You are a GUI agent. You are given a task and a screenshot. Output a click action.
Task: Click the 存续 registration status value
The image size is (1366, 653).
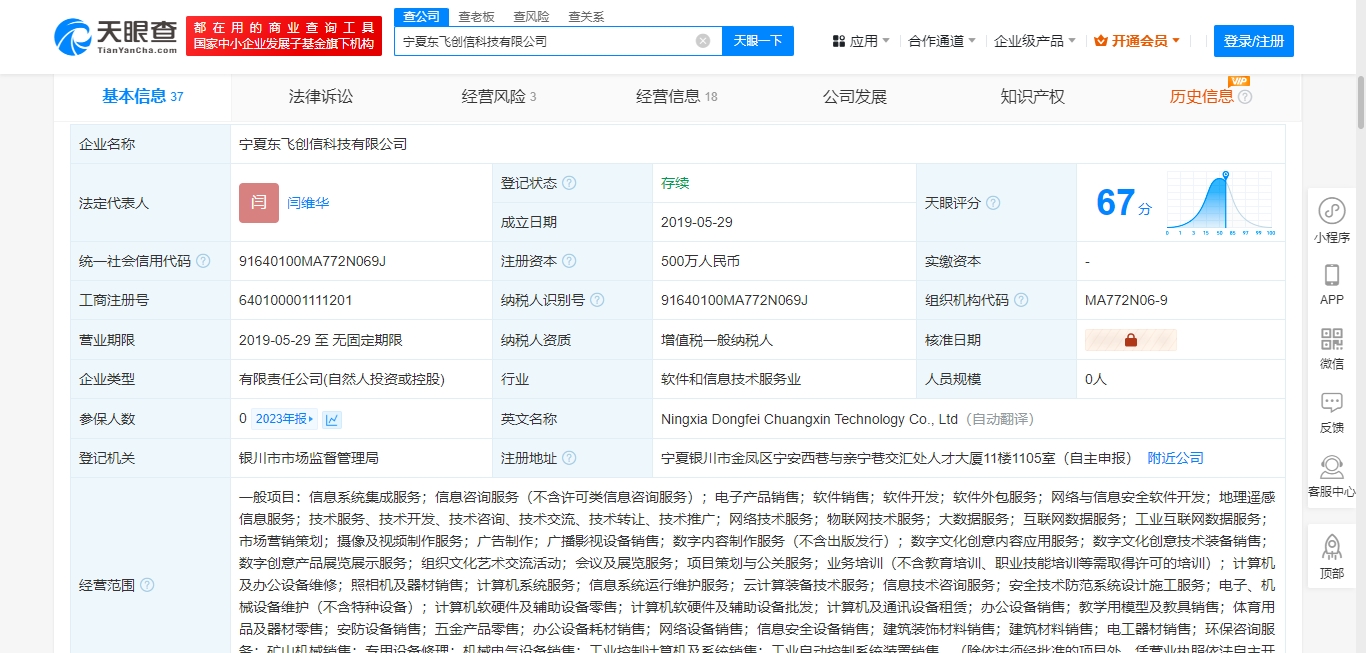coord(675,183)
